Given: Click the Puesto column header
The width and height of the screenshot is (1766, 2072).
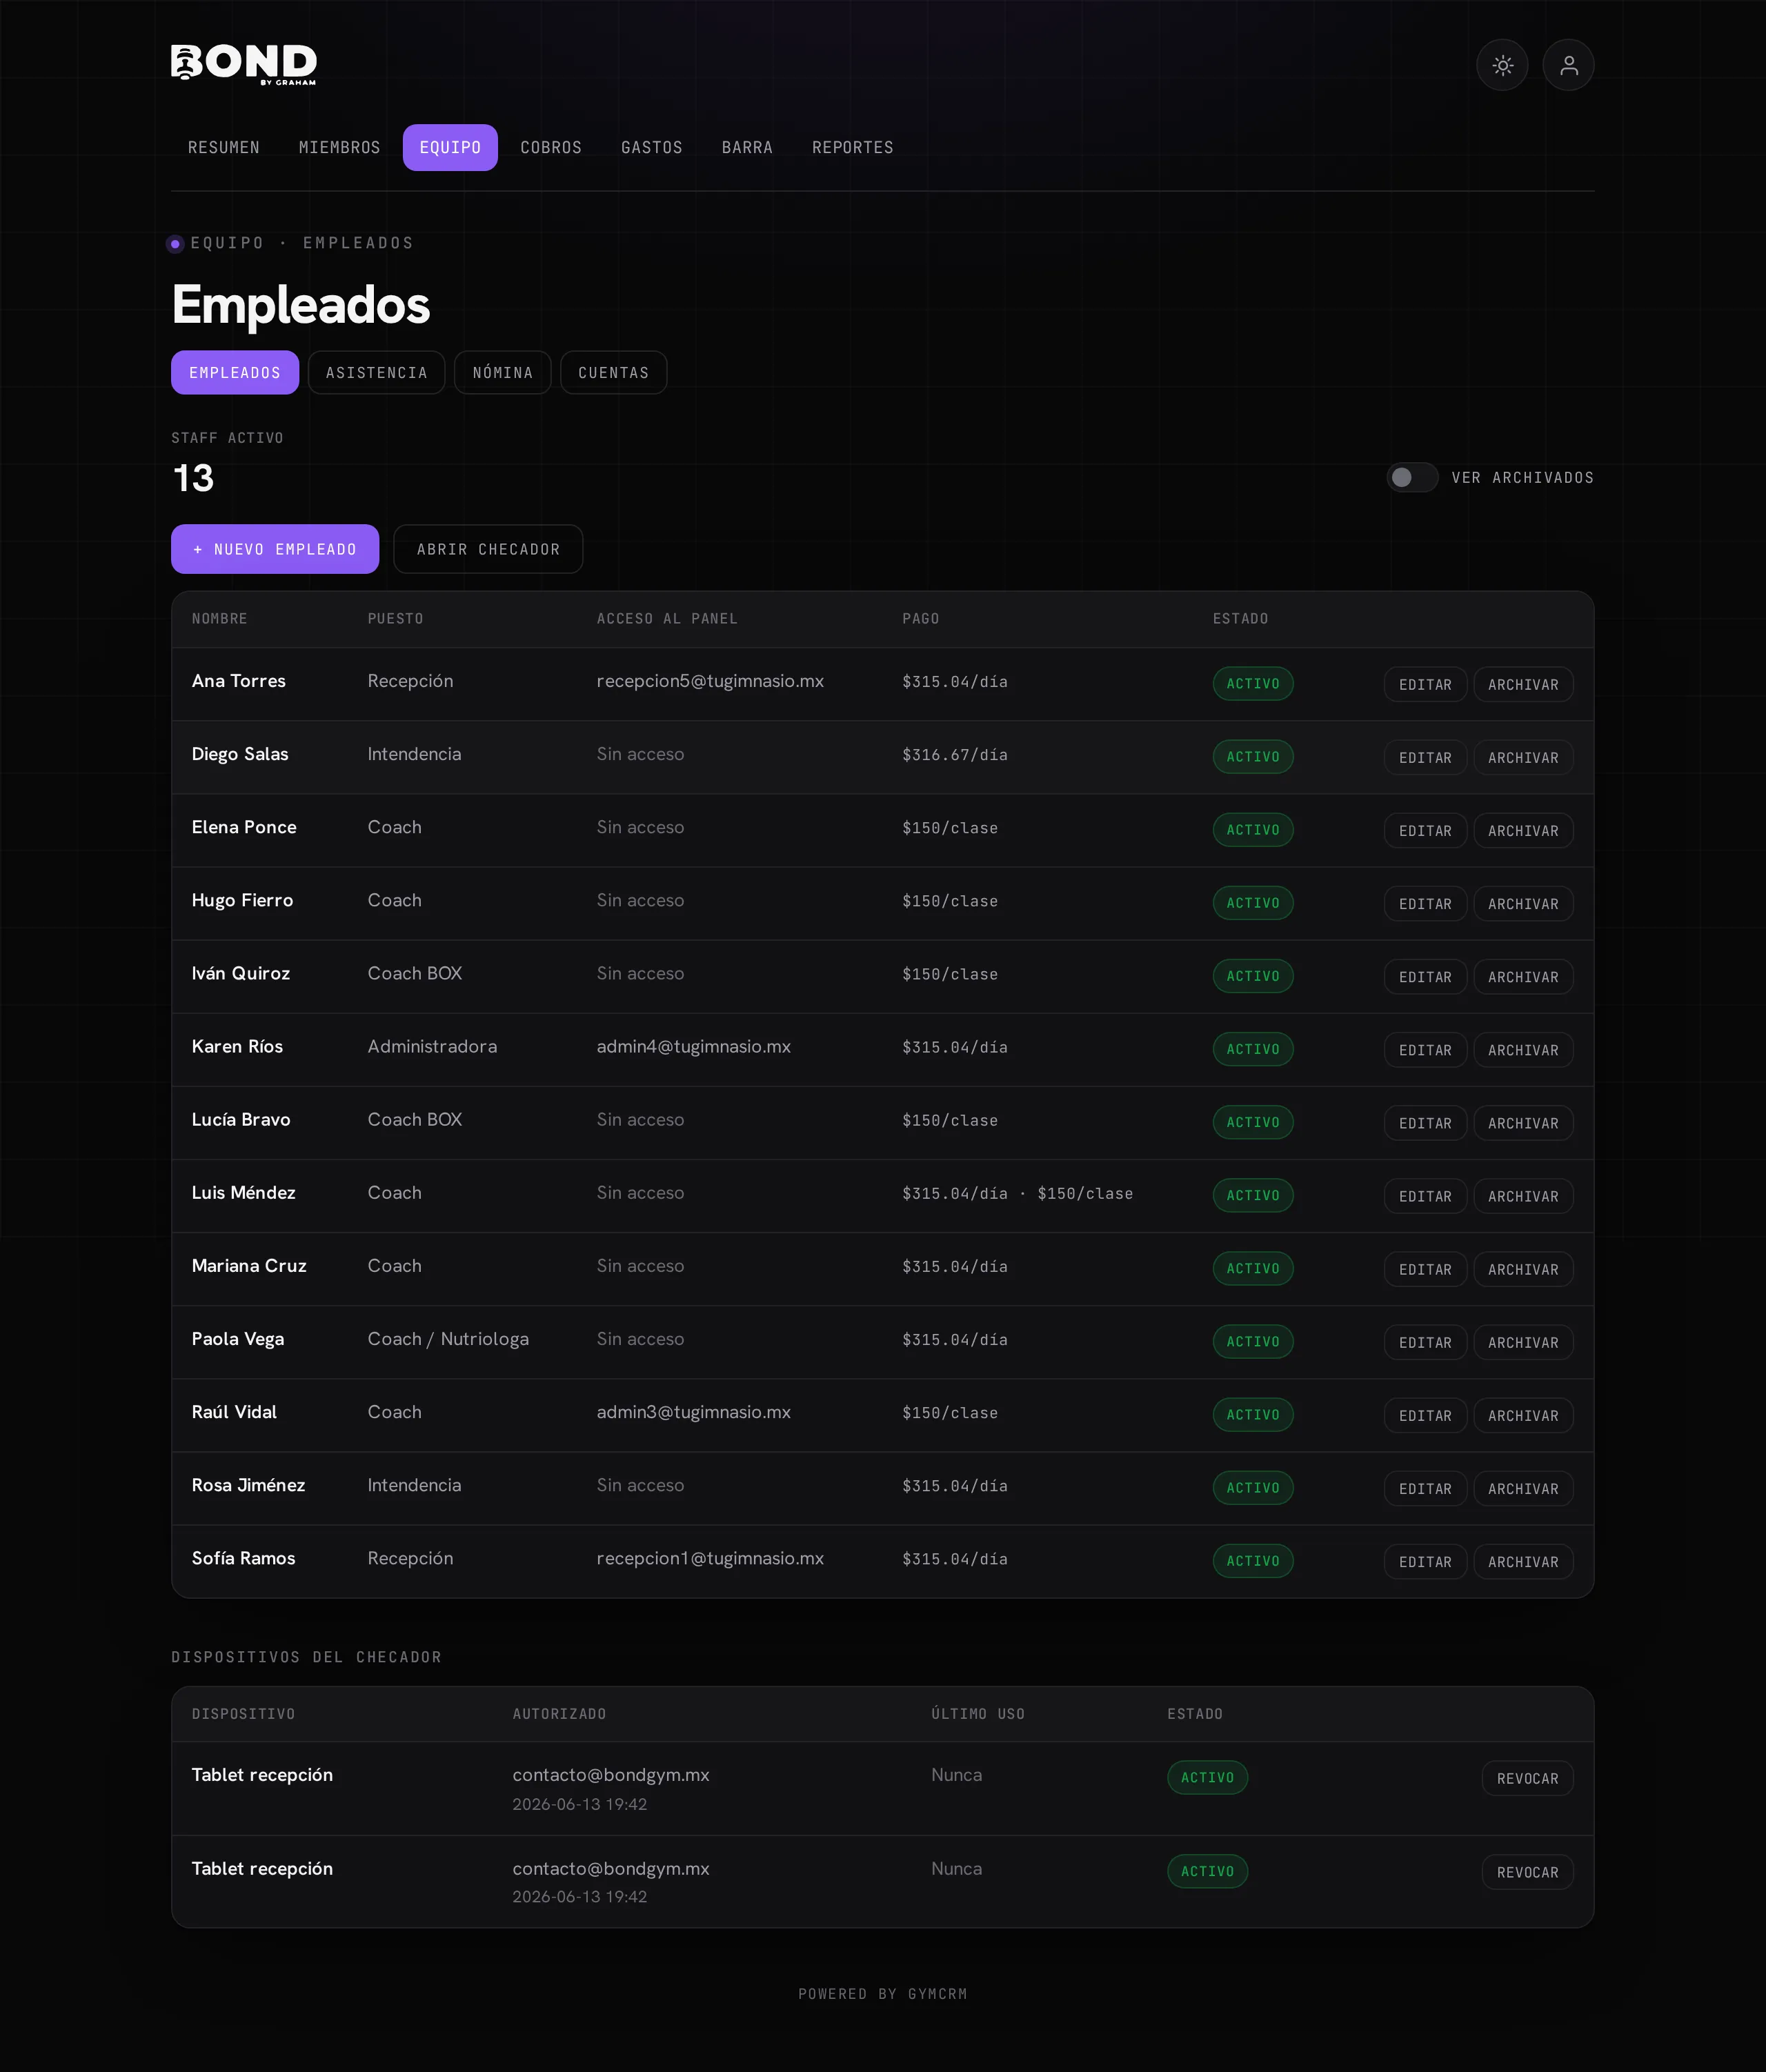Looking at the screenshot, I should point(395,619).
